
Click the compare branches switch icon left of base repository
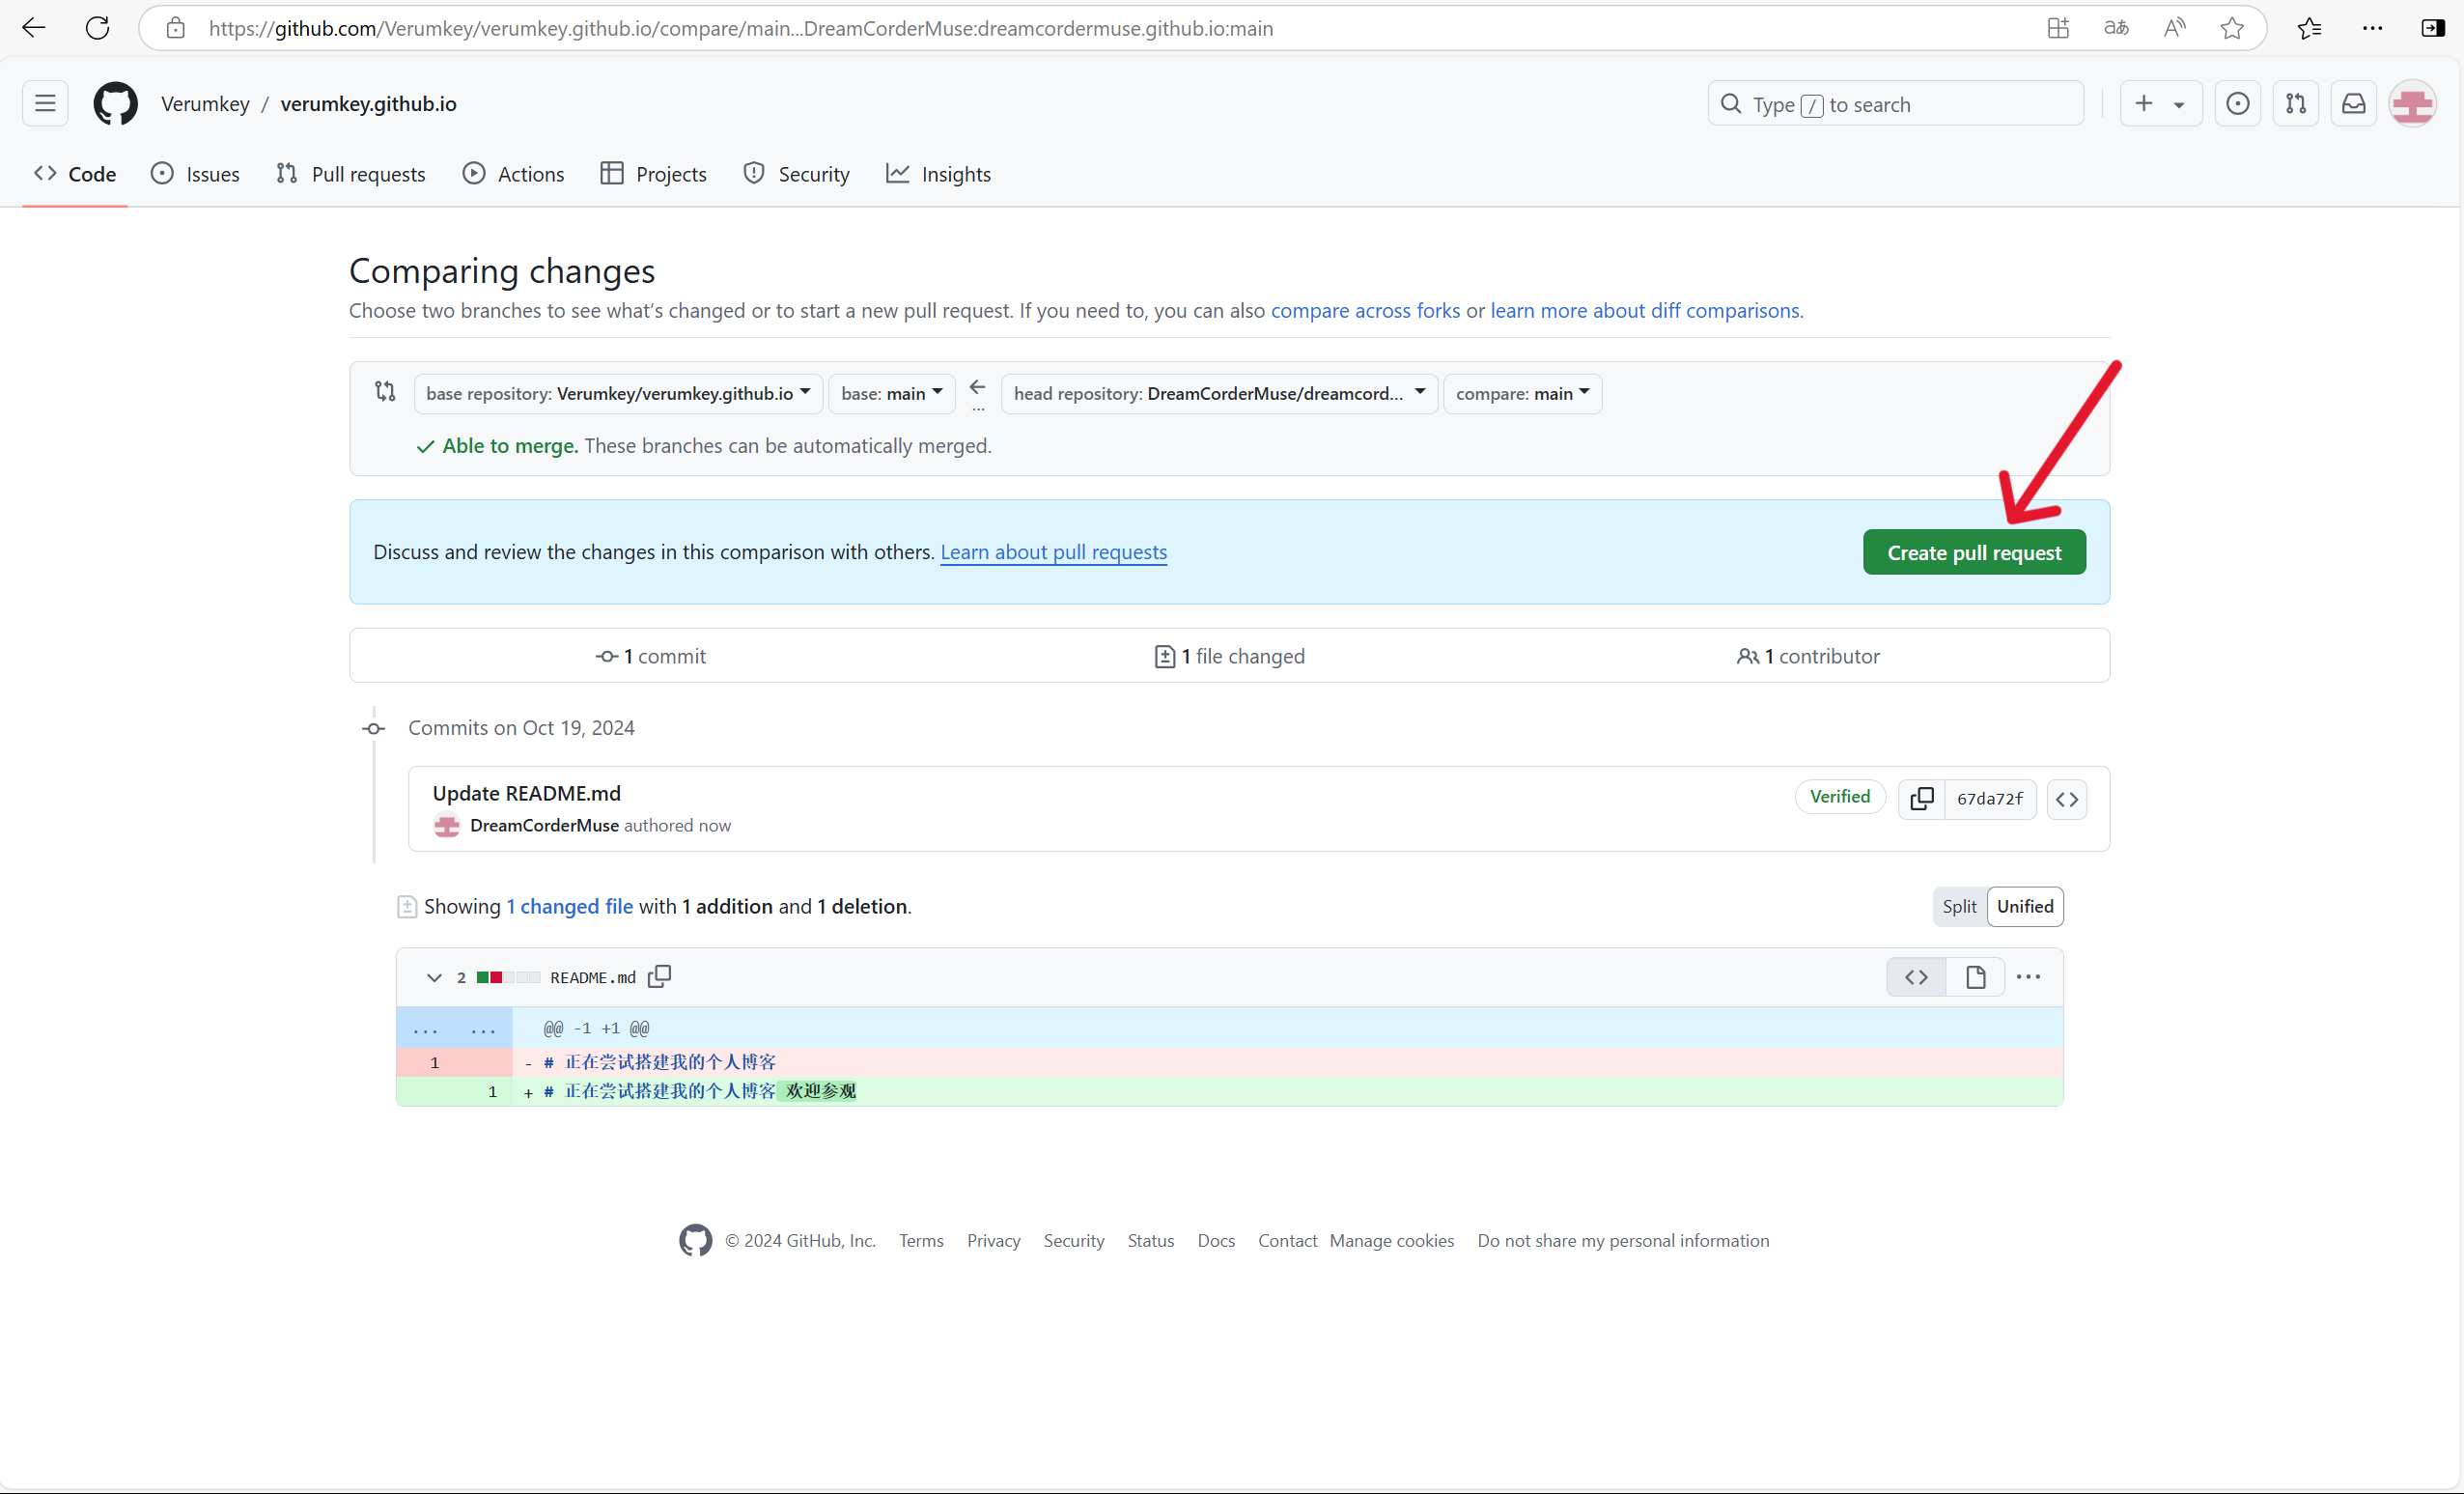tap(385, 391)
